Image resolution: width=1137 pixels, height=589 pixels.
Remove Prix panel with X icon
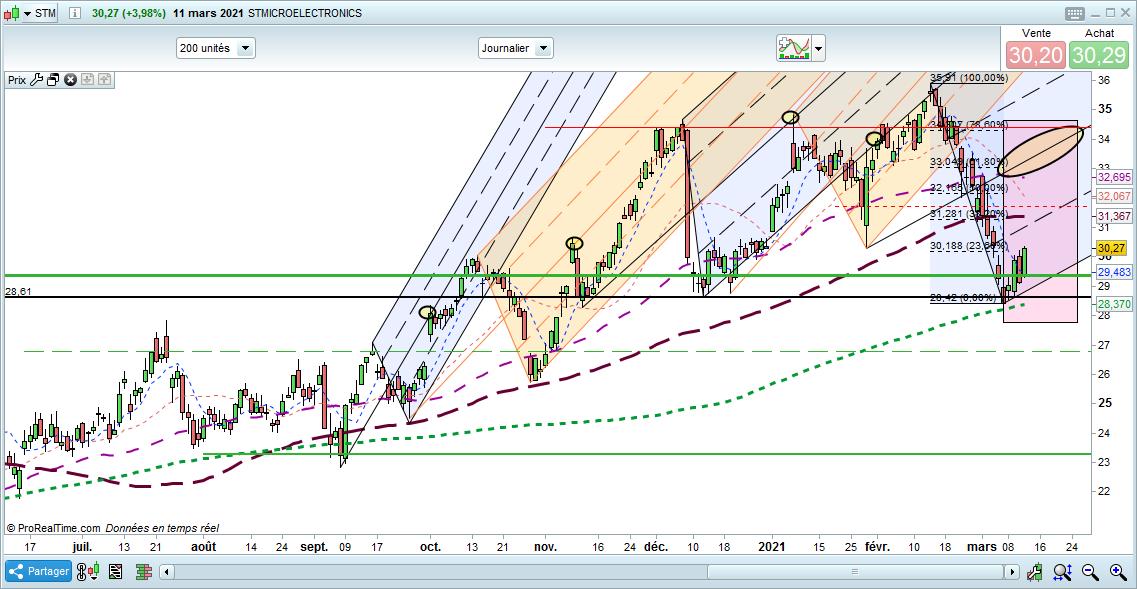(70, 80)
